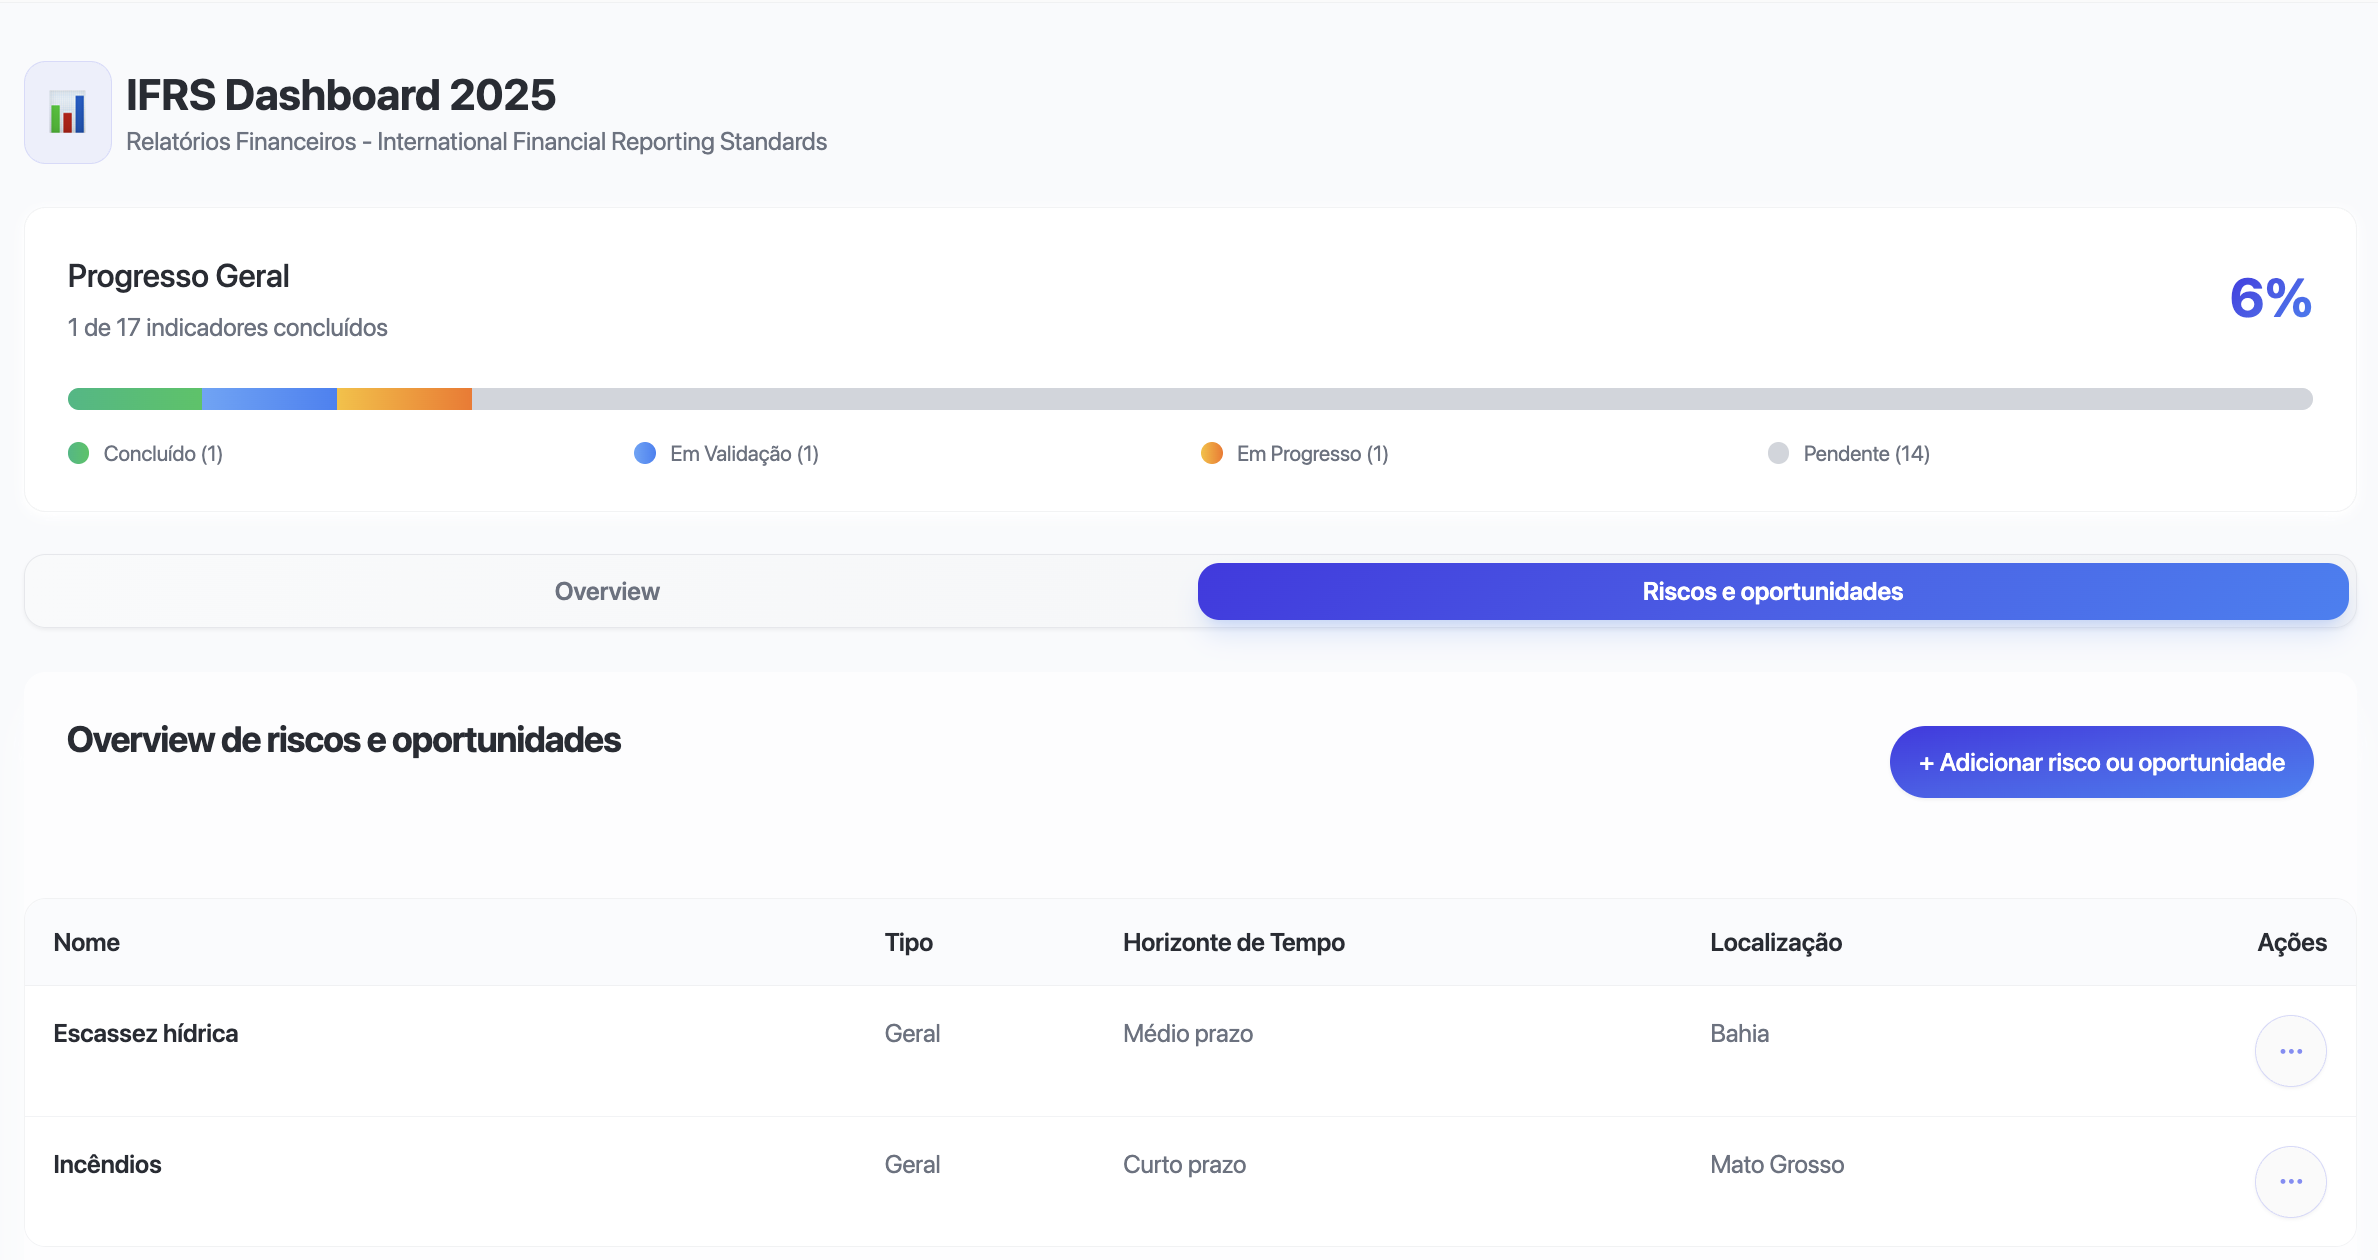Click the Localização column header

tap(1775, 942)
